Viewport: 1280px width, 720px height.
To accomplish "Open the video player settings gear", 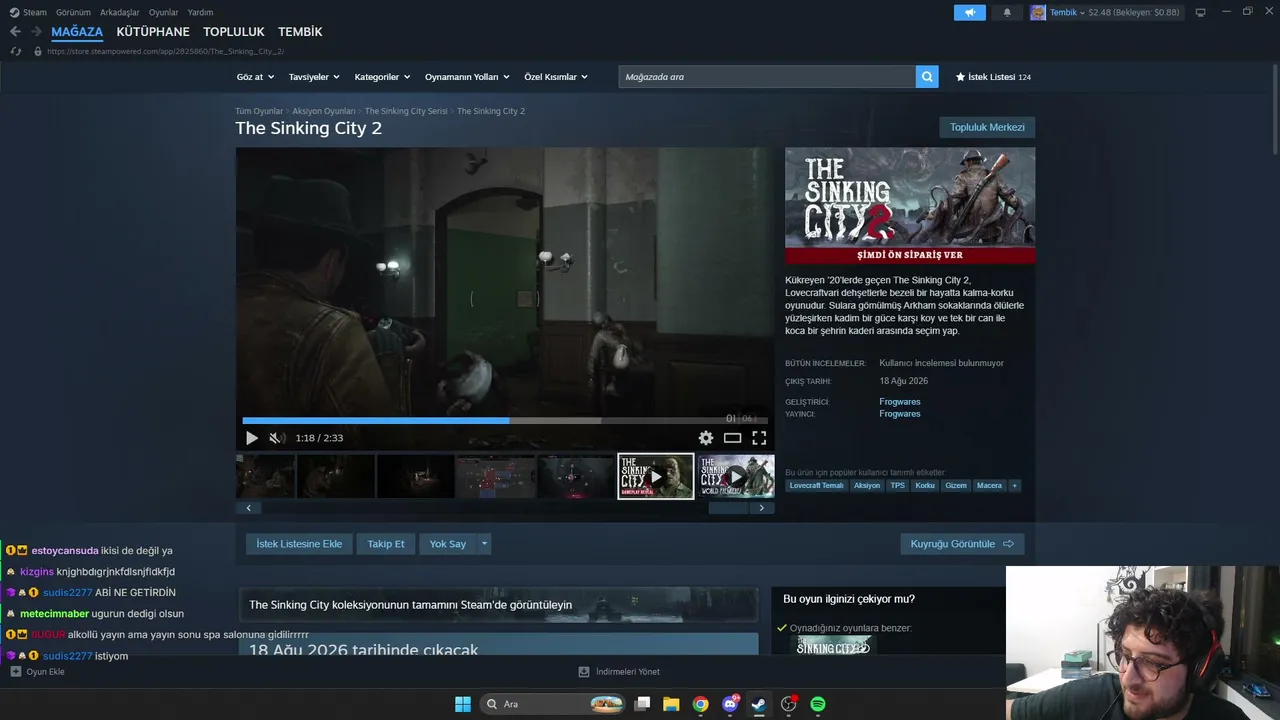I will click(706, 438).
